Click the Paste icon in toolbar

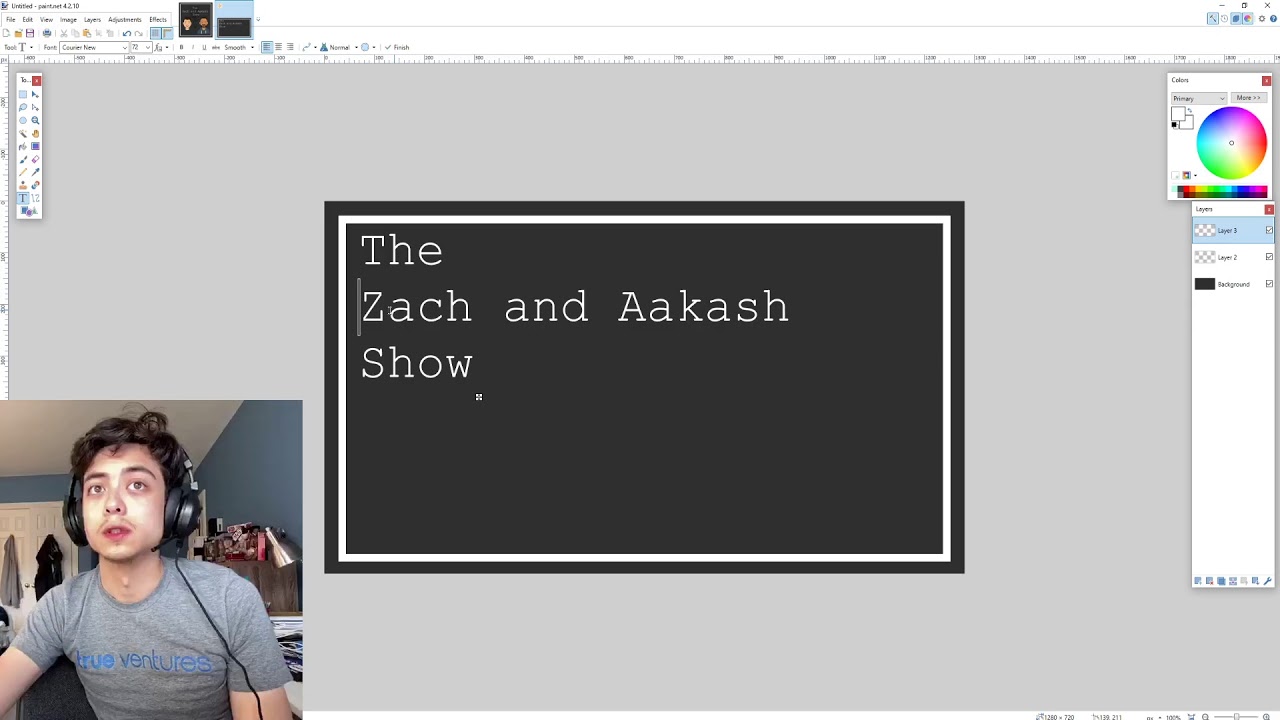[x=86, y=33]
